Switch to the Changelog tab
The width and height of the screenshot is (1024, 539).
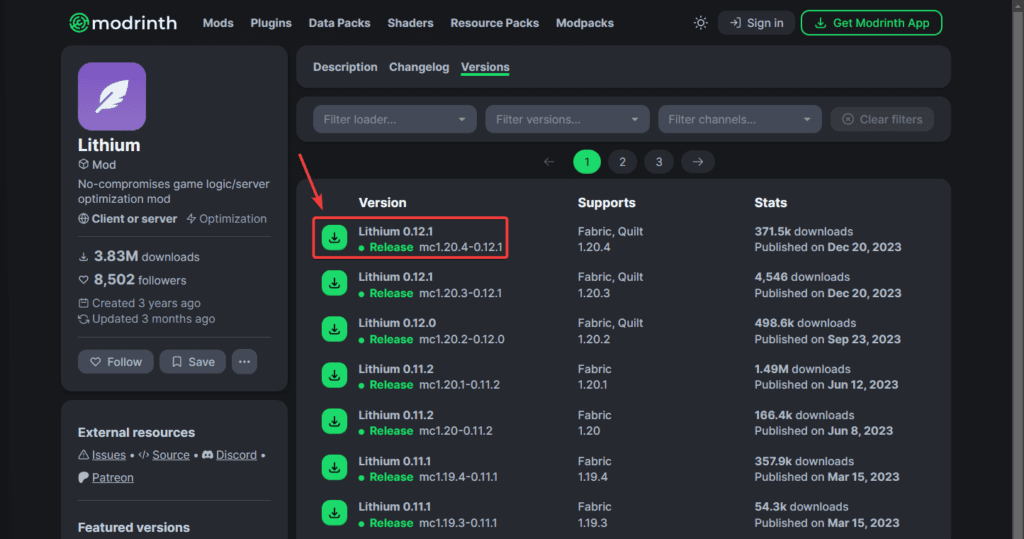pyautogui.click(x=419, y=67)
